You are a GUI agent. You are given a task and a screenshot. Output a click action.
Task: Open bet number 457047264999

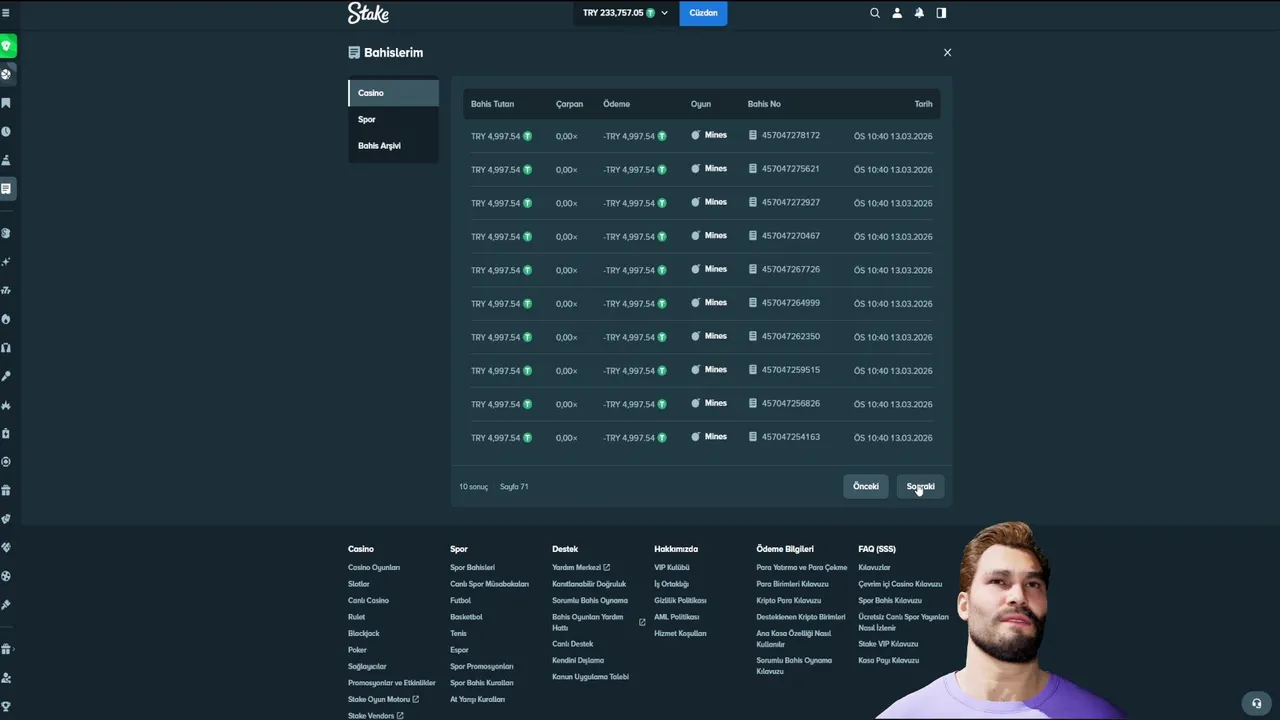tap(790, 303)
